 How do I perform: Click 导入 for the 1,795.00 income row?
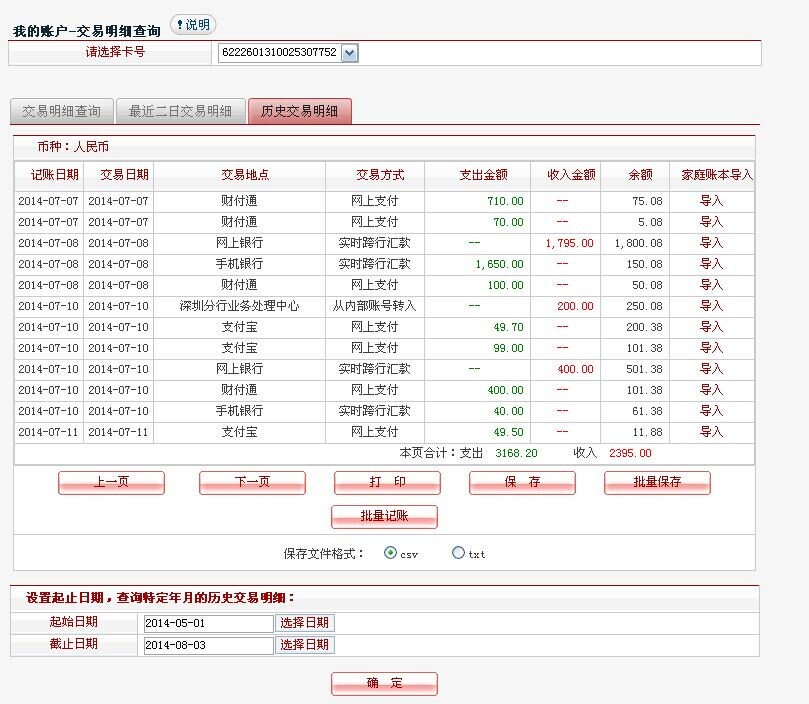click(711, 243)
